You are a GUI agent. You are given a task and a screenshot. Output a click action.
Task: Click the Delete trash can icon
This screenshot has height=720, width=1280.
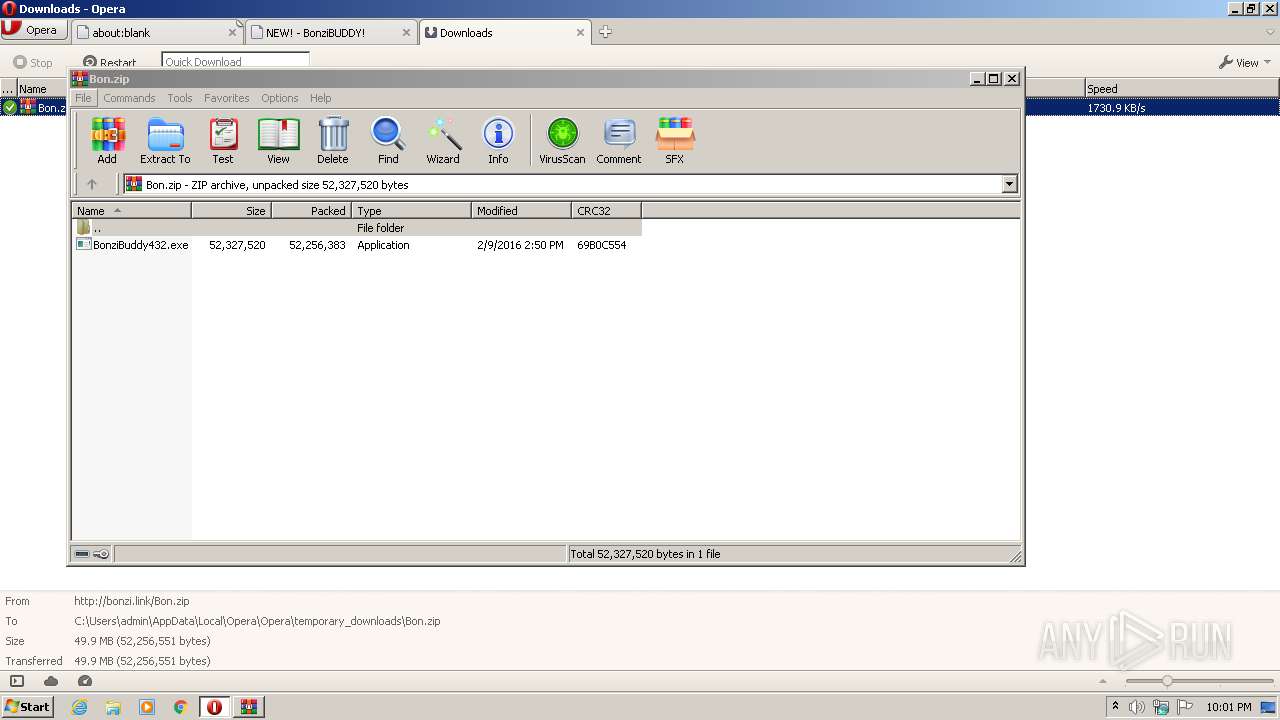[x=333, y=140]
